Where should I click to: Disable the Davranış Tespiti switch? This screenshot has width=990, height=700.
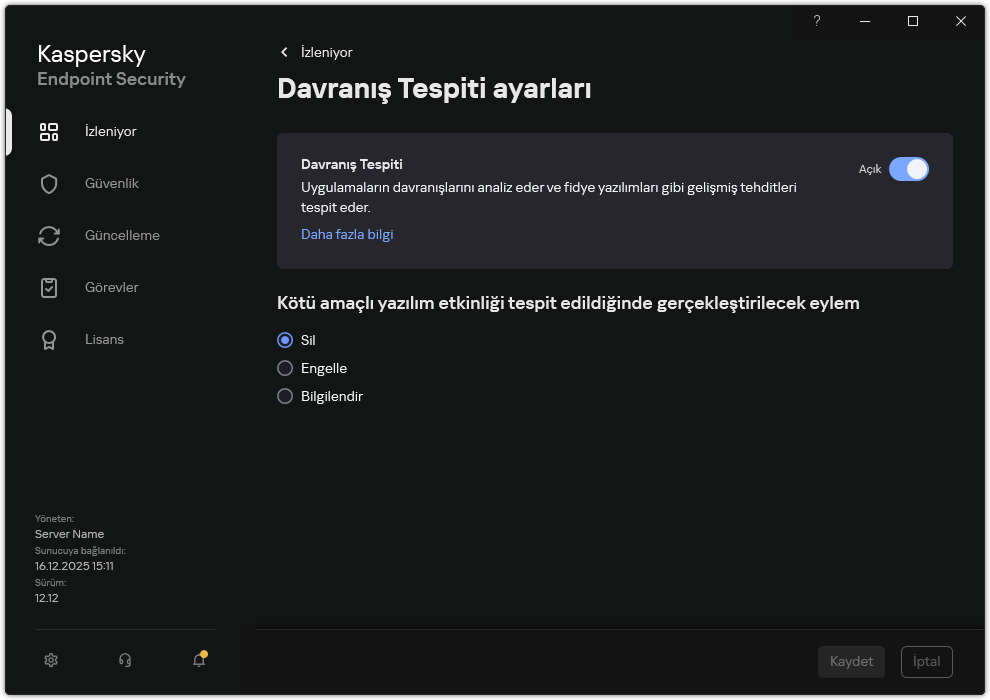911,169
